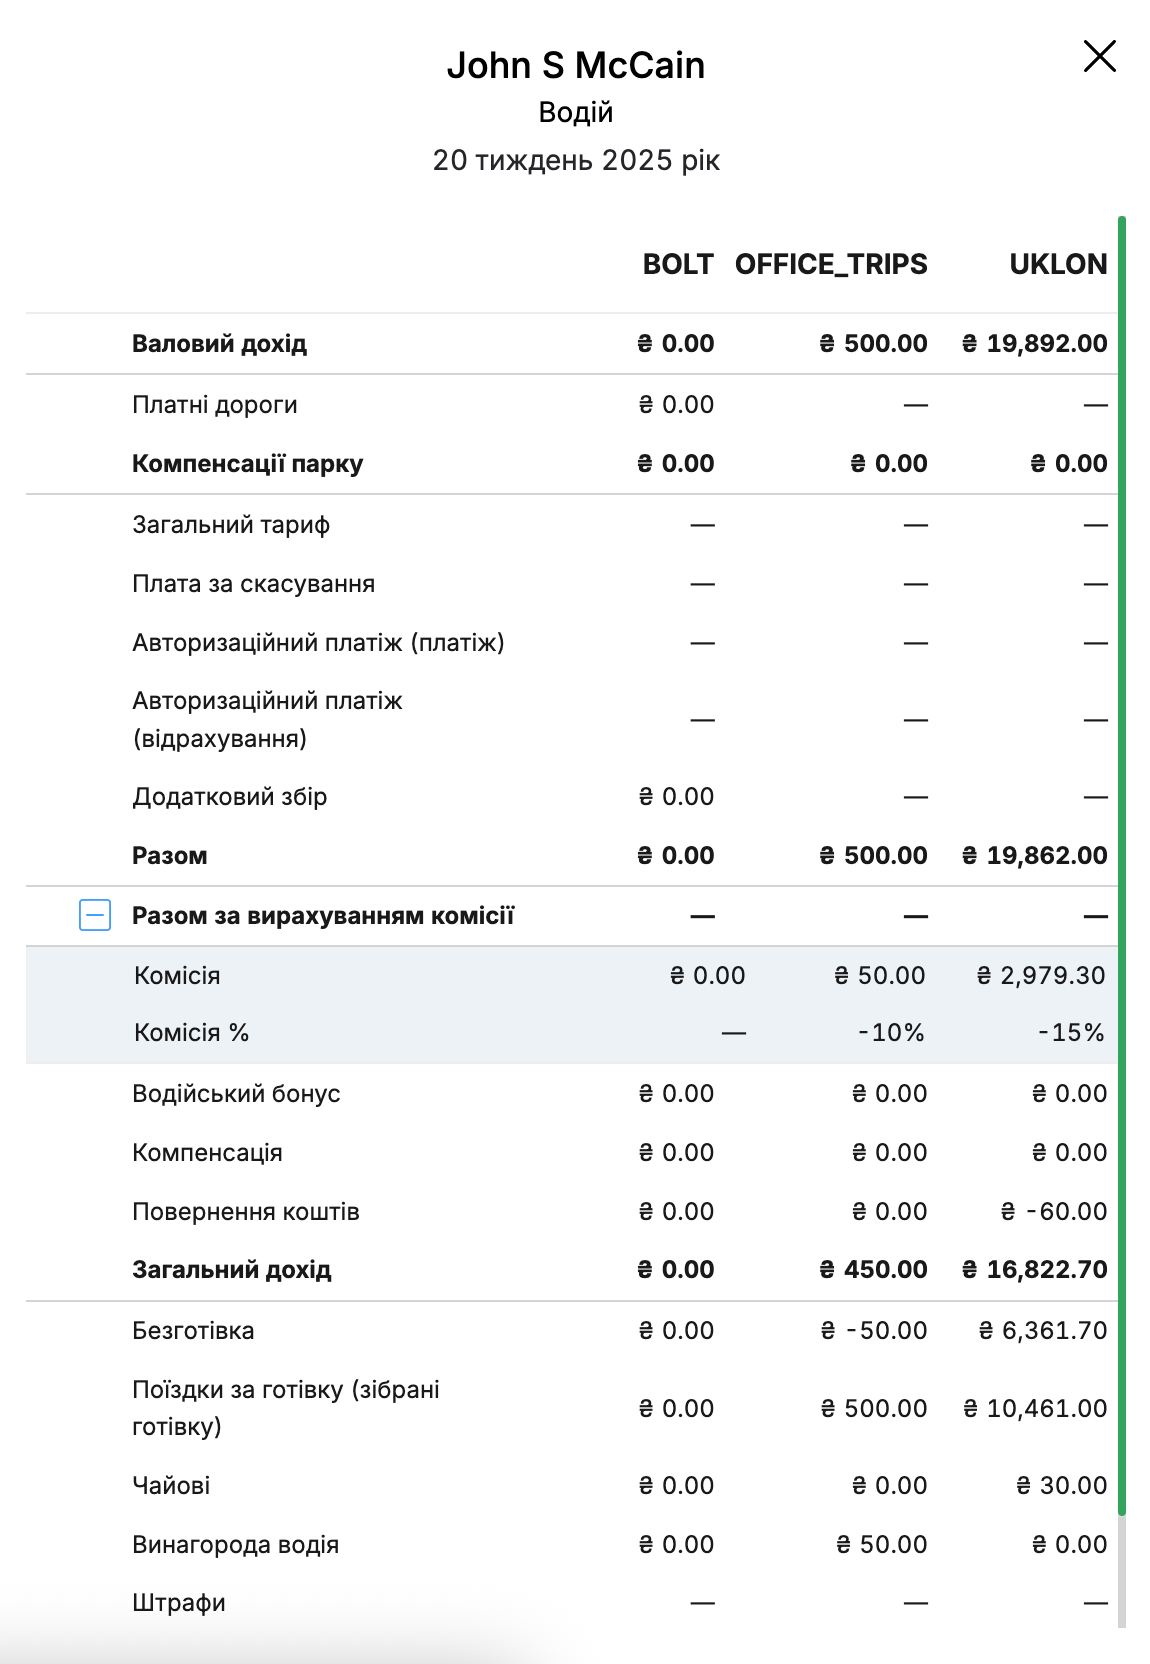This screenshot has height=1664, width=1150.
Task: Select the 'Компенсації парку' row label
Action: click(248, 464)
